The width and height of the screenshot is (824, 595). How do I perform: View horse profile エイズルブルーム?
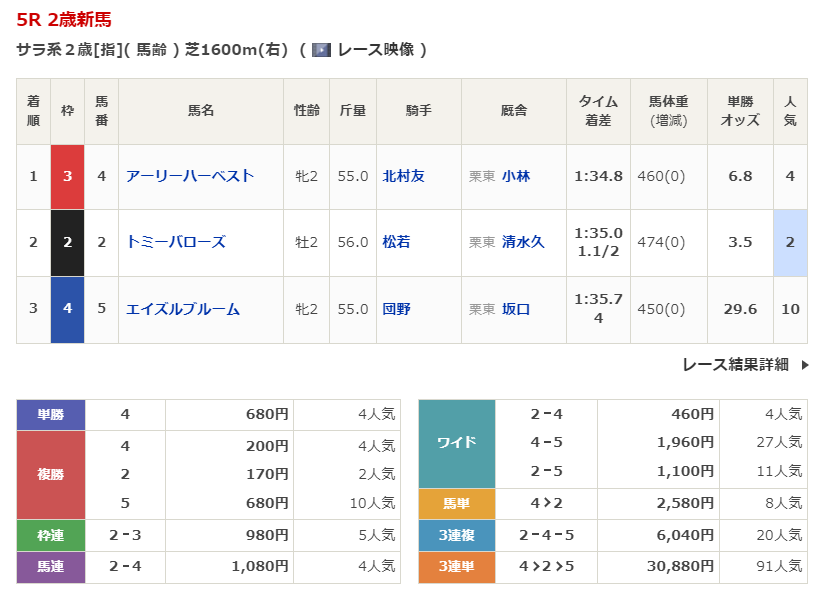click(183, 309)
